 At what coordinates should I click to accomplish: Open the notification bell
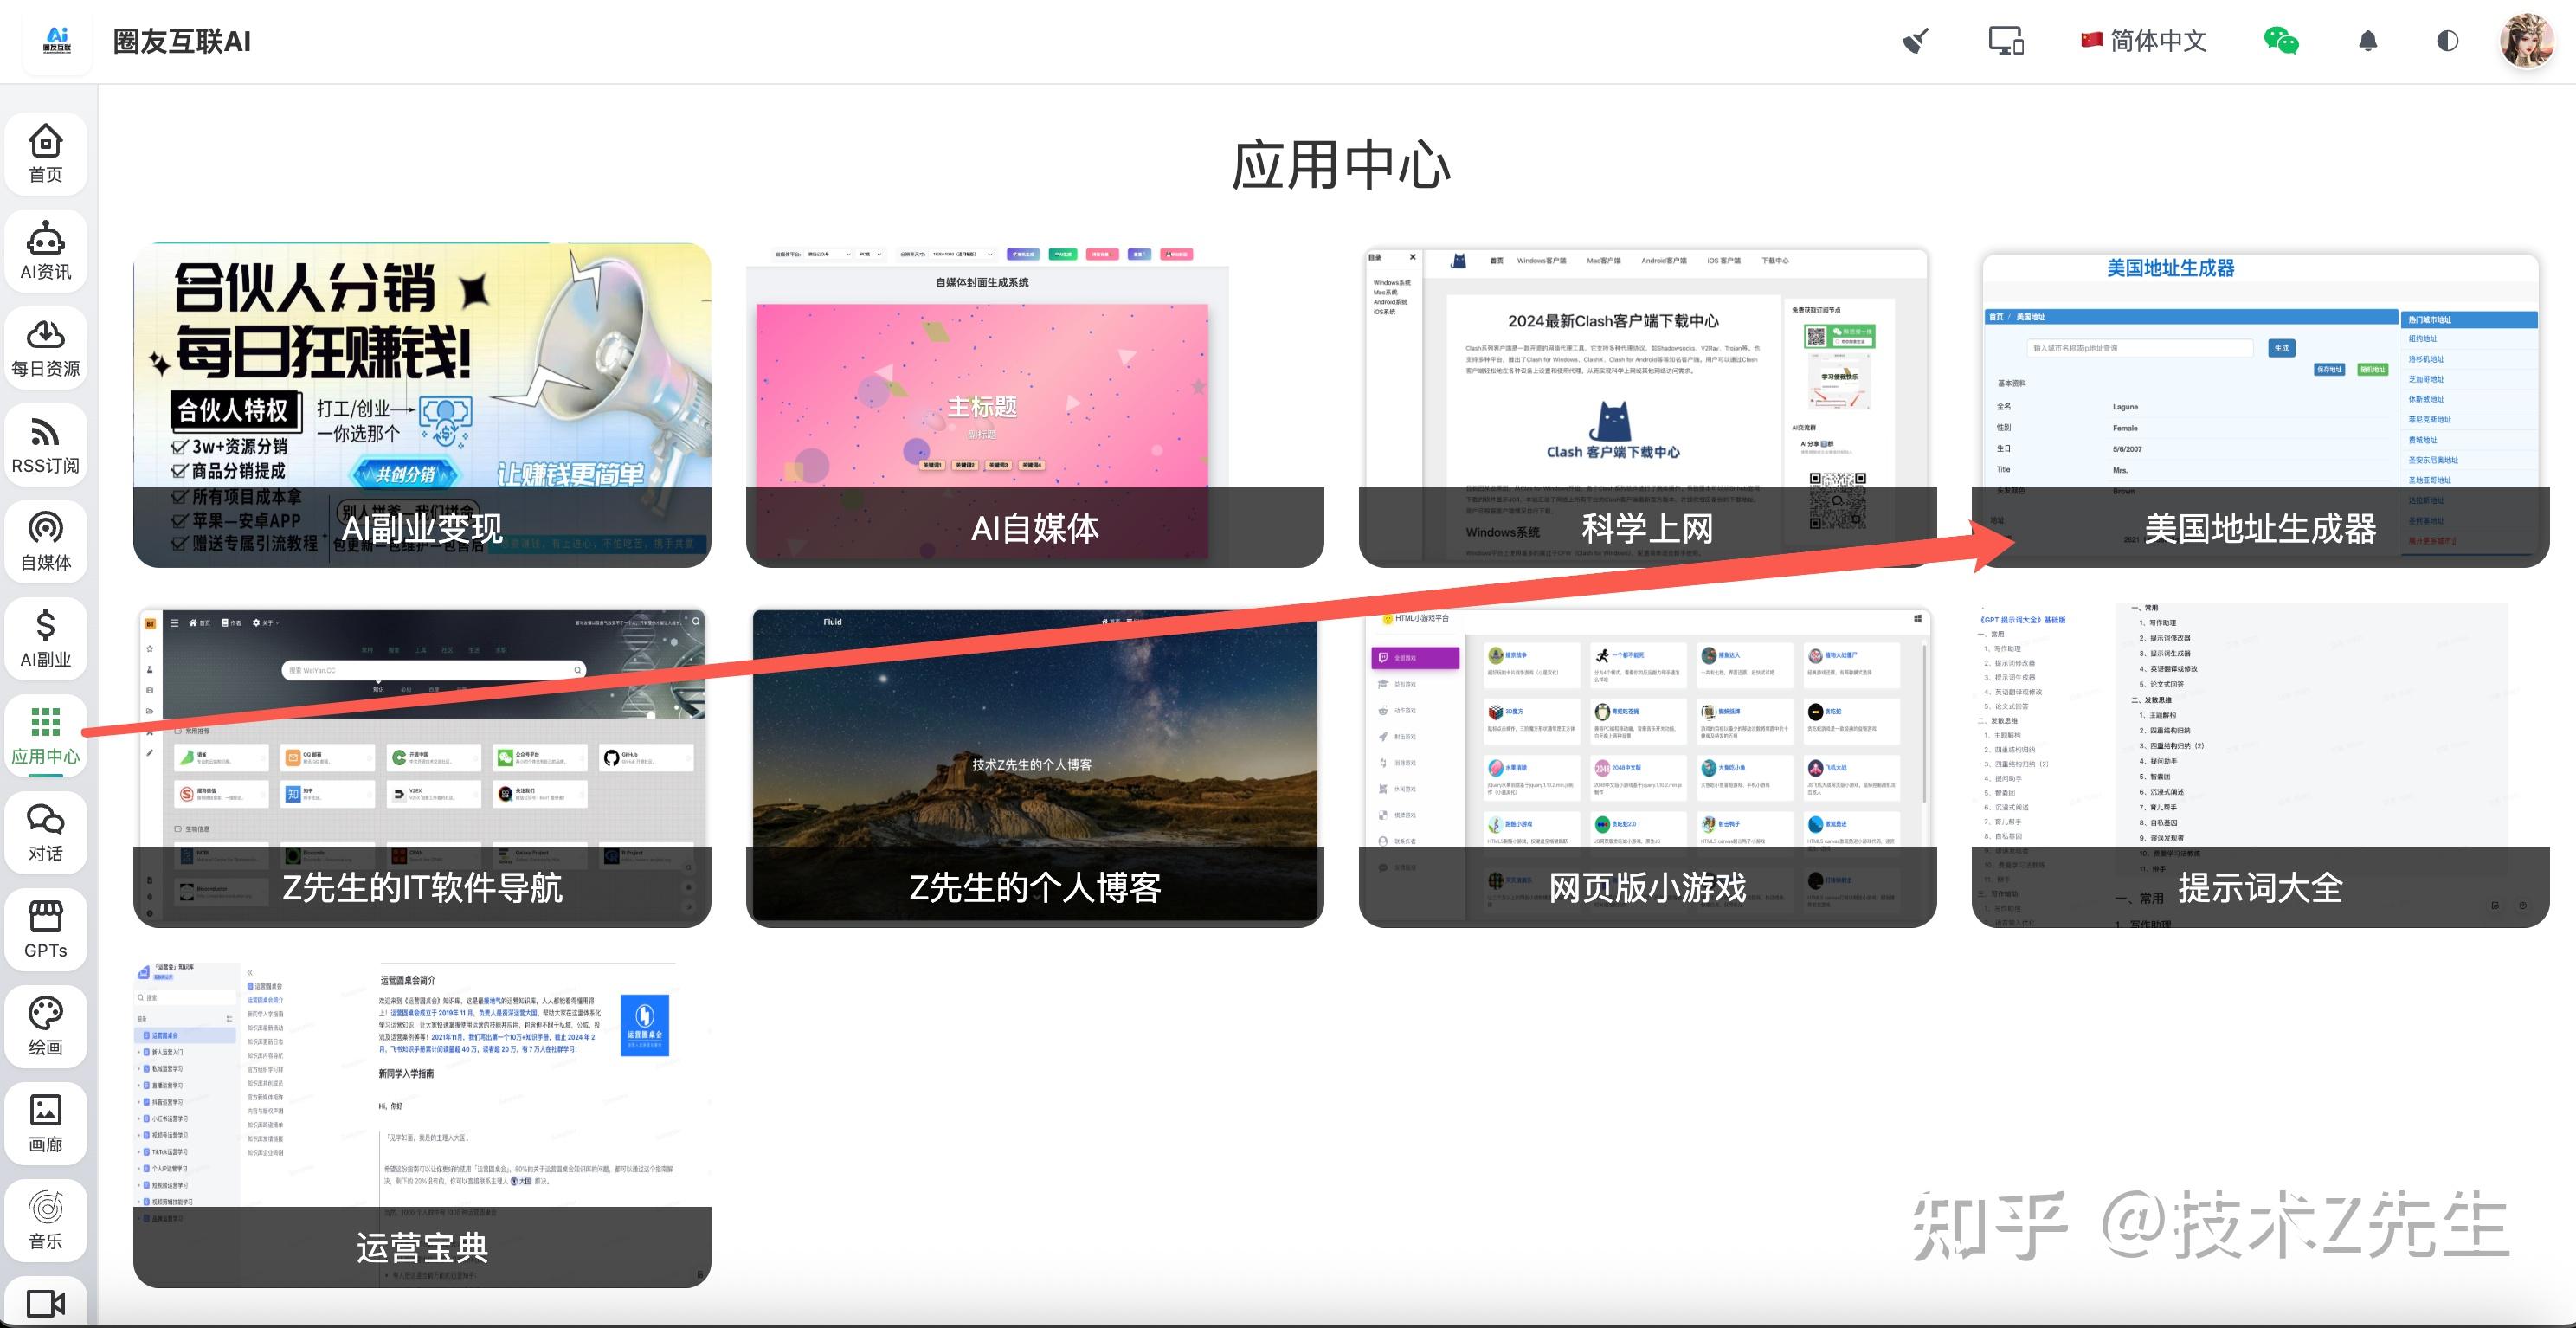pos(2367,41)
